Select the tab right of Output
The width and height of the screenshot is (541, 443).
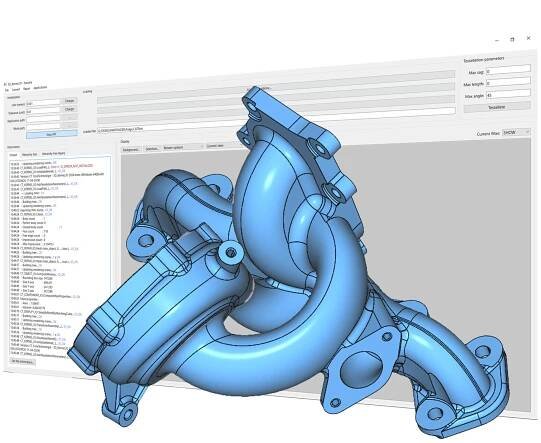click(29, 154)
